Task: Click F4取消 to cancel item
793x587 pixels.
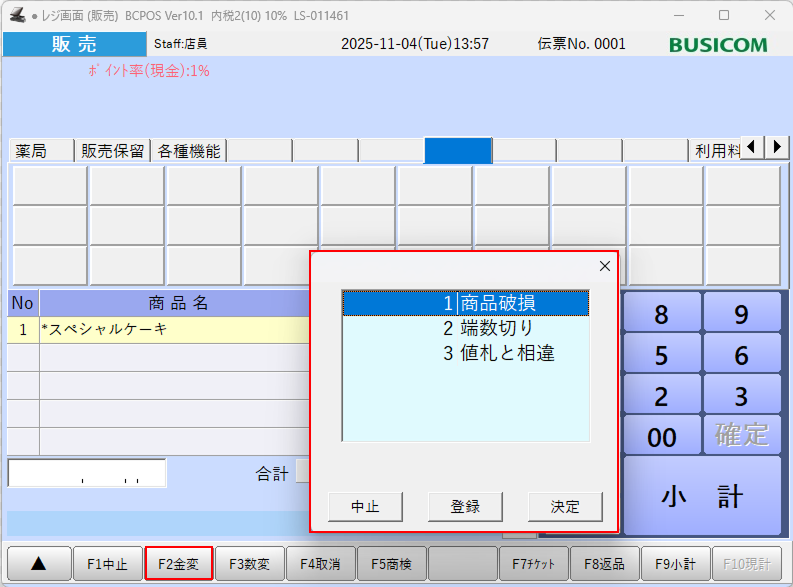Action: (320, 564)
